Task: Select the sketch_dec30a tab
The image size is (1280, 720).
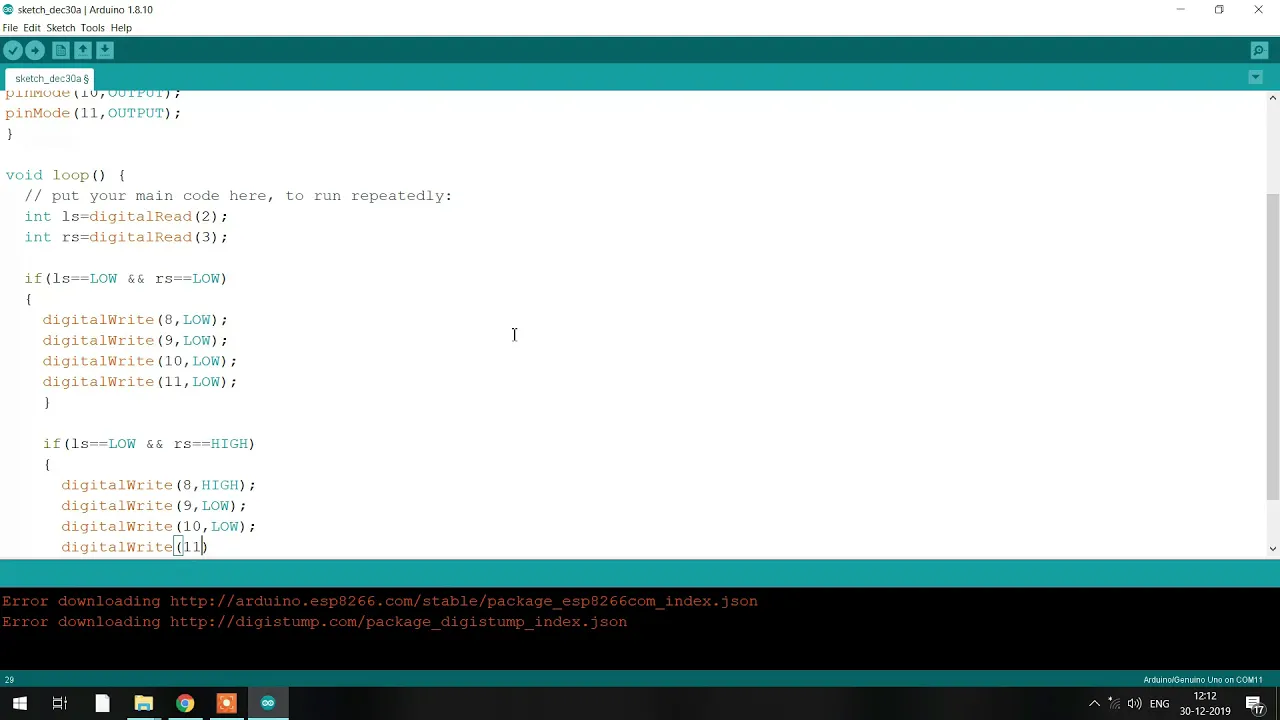Action: coord(51,78)
